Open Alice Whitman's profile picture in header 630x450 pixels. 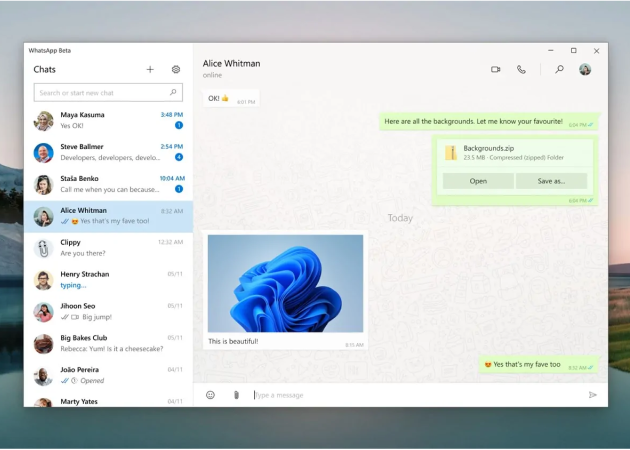coord(585,70)
